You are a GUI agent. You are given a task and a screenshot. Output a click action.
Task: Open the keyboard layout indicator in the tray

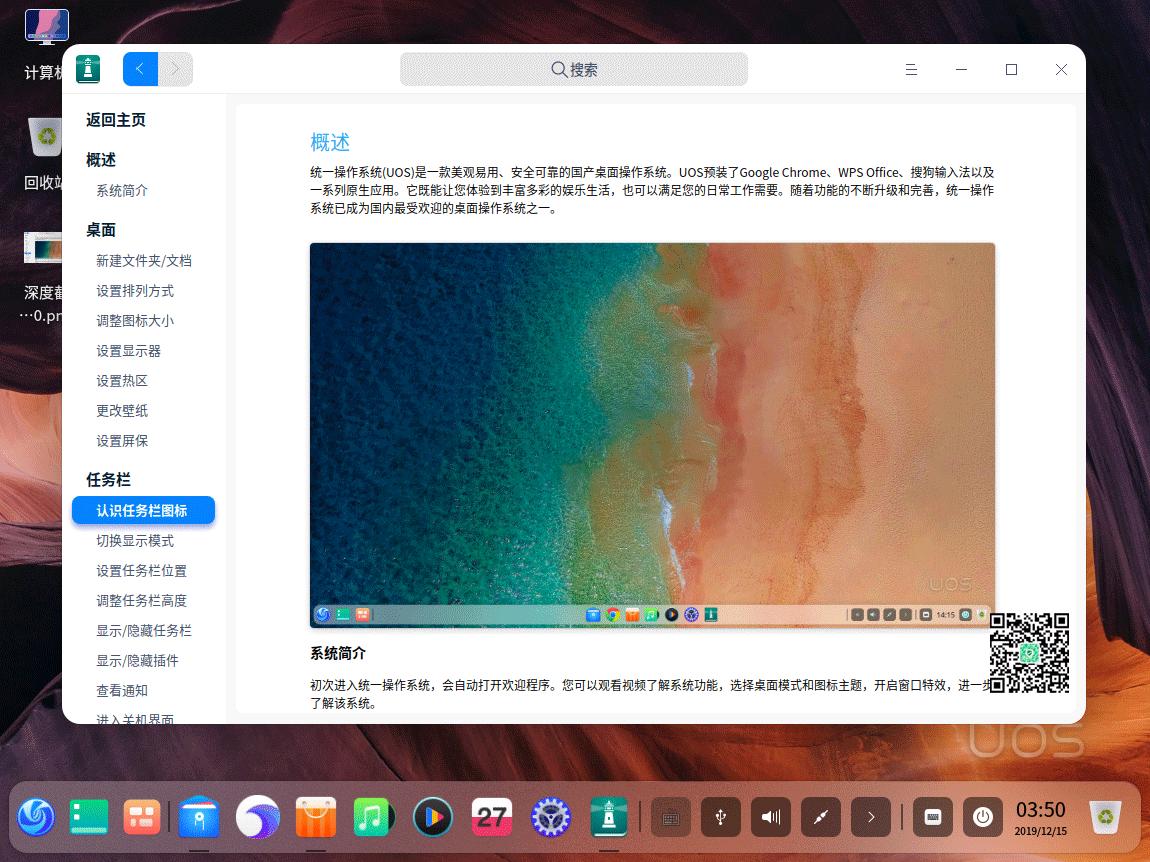click(x=670, y=817)
